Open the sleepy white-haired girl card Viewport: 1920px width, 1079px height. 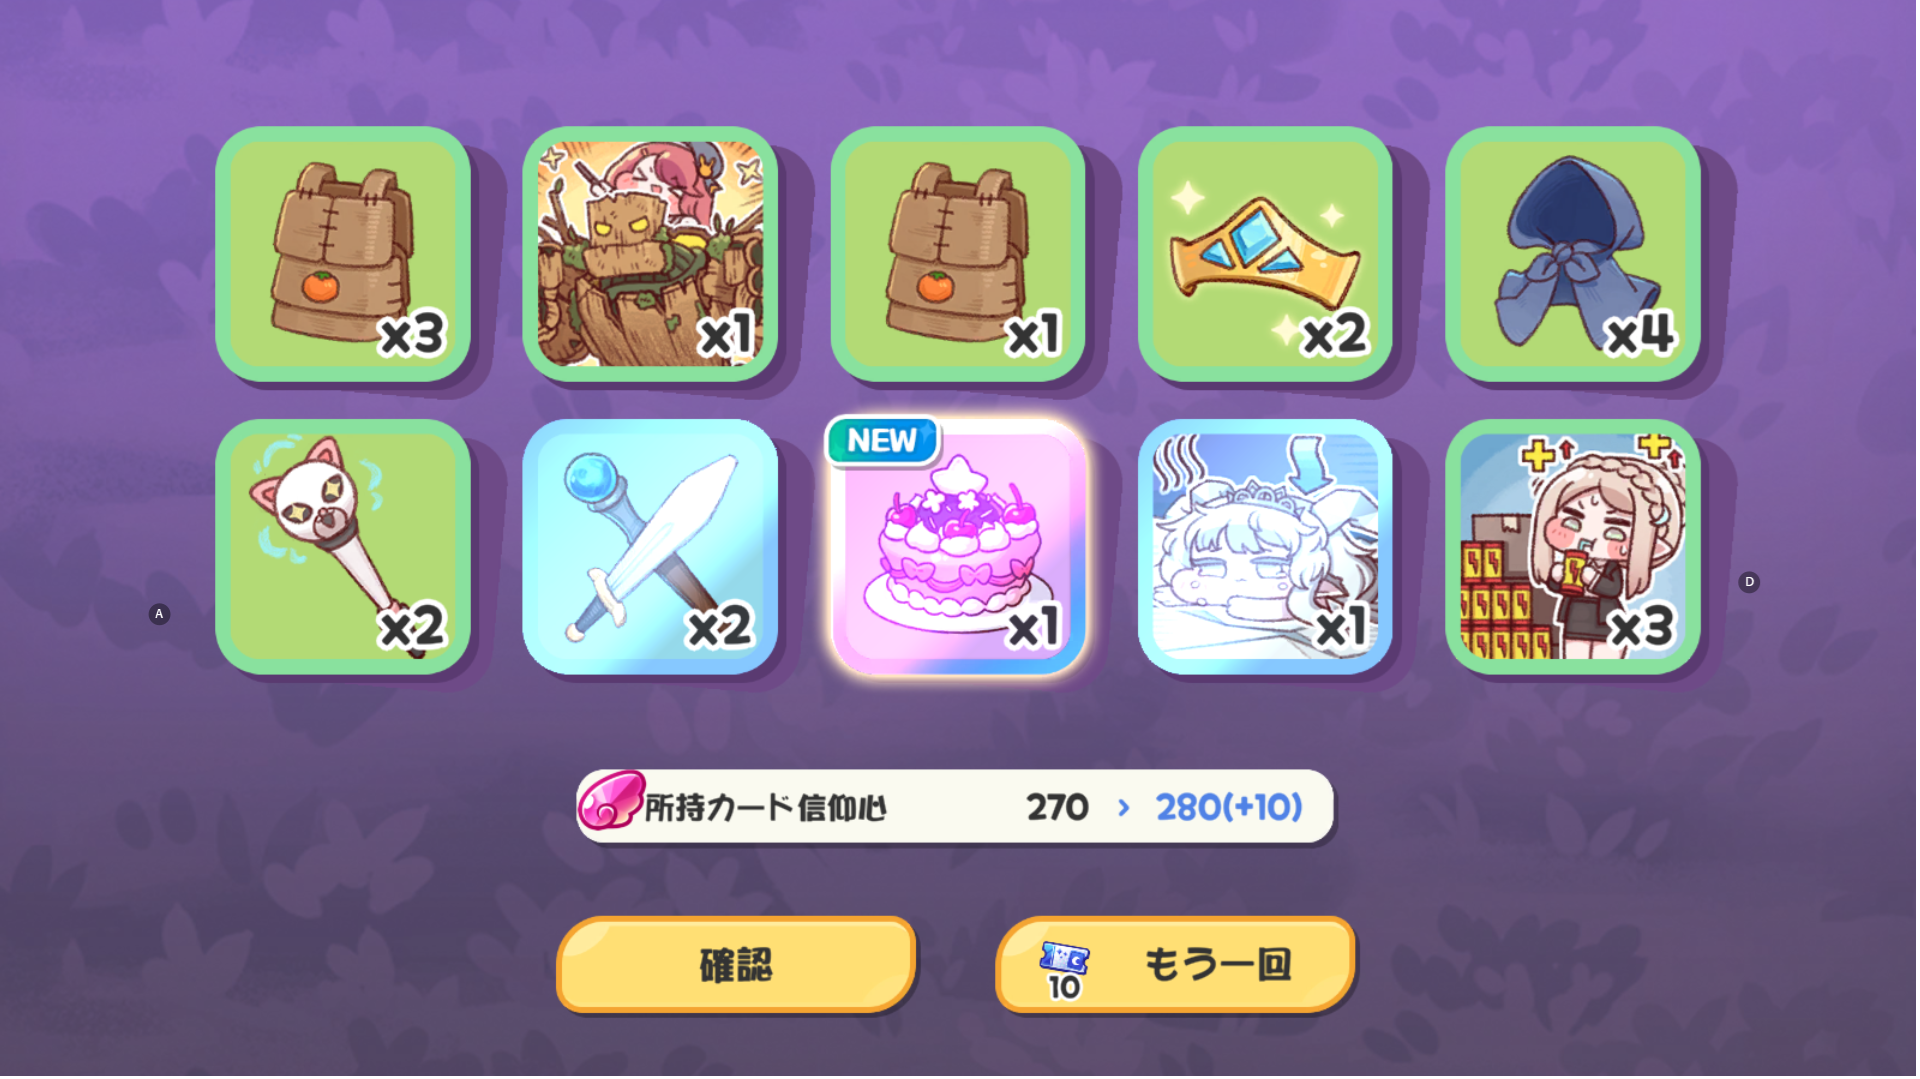point(1265,547)
